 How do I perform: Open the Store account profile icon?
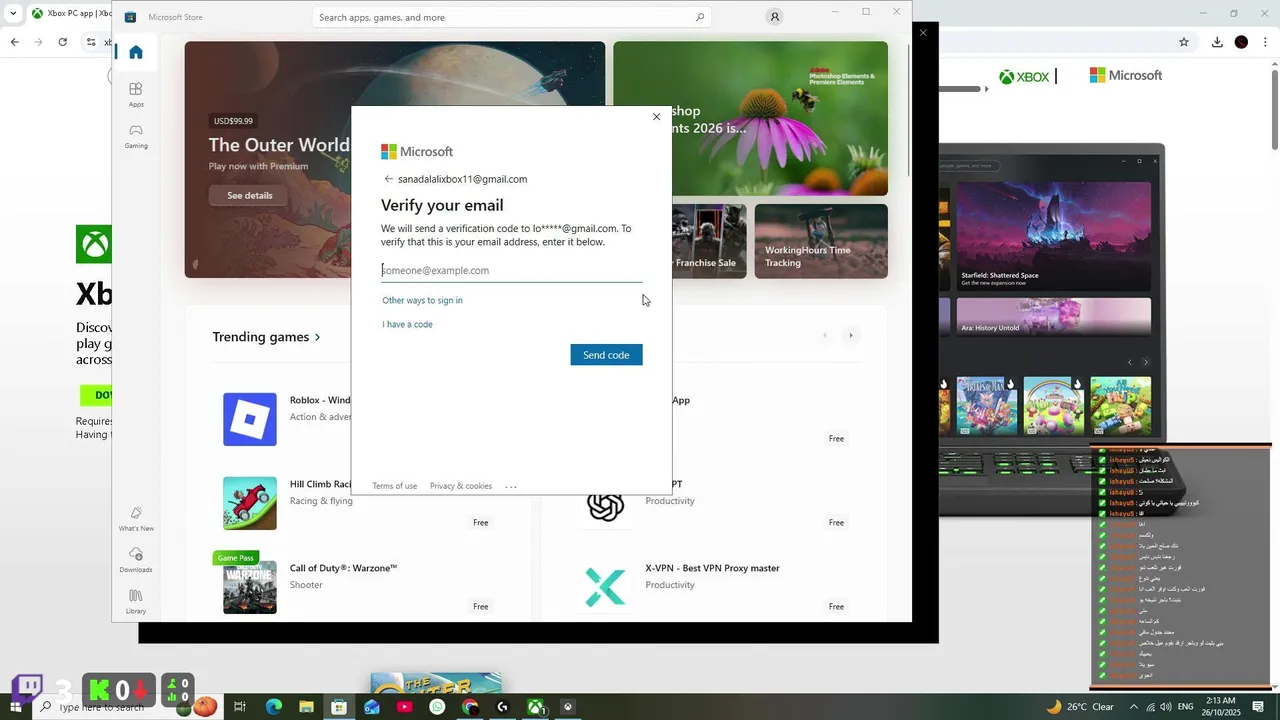pyautogui.click(x=774, y=17)
